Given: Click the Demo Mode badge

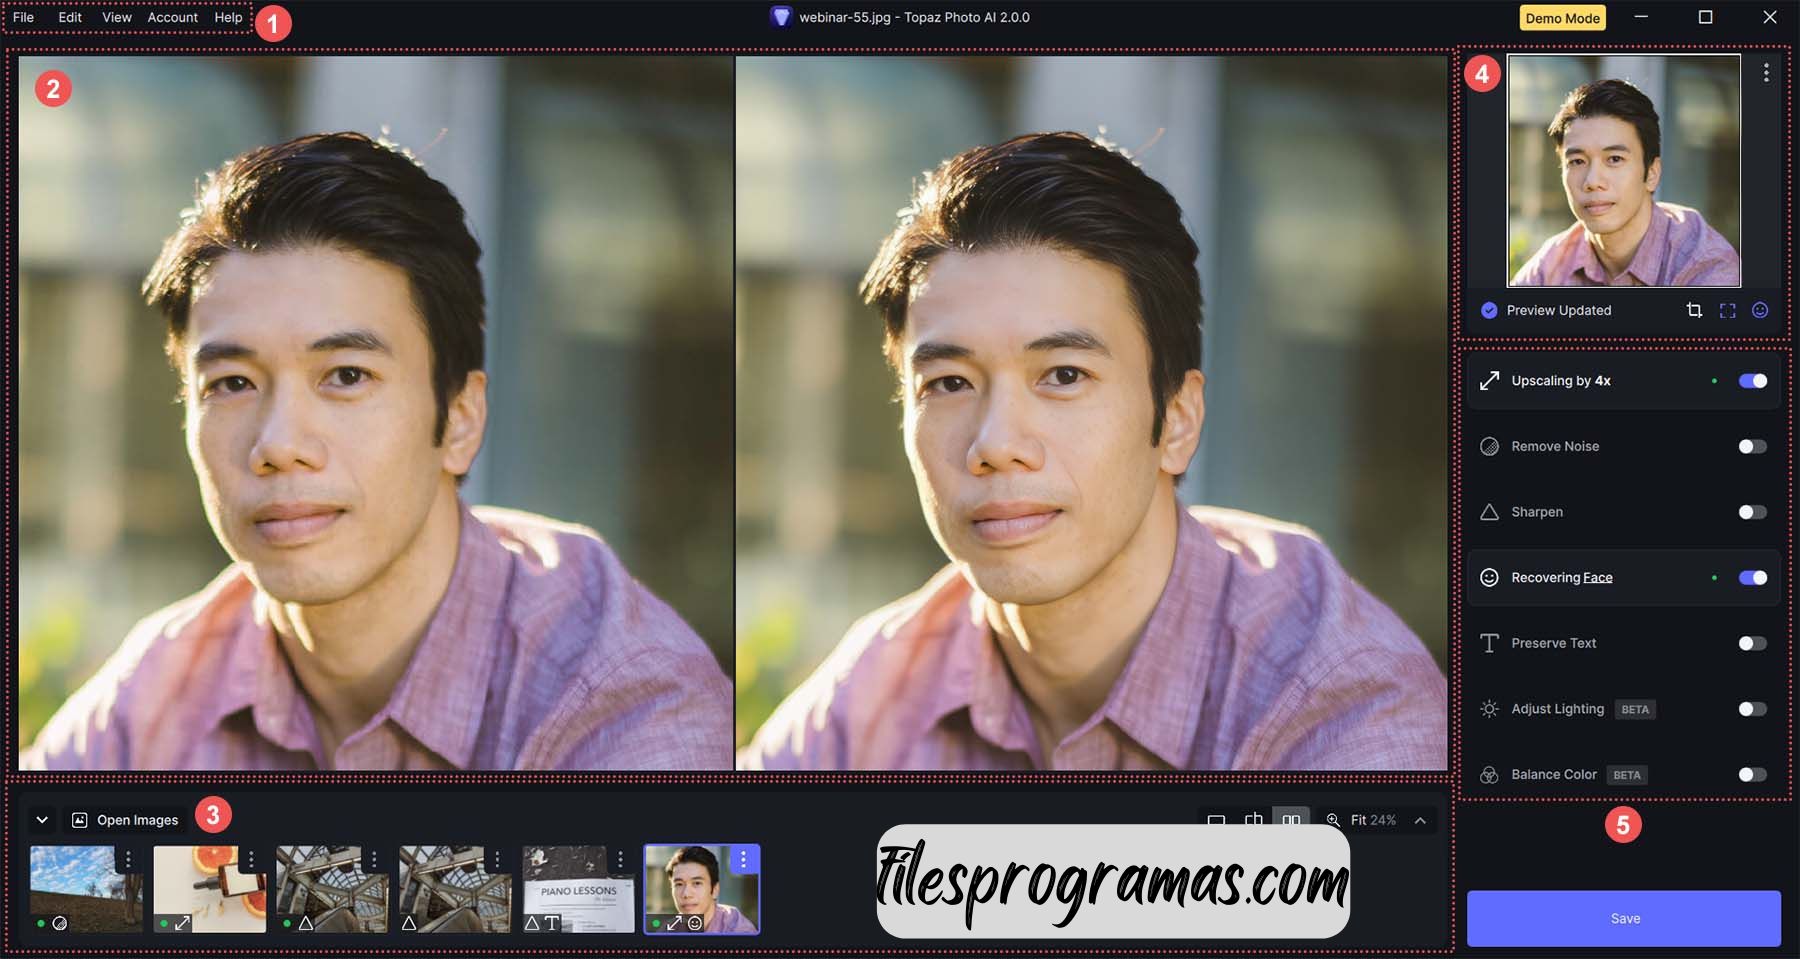Looking at the screenshot, I should tap(1562, 18).
